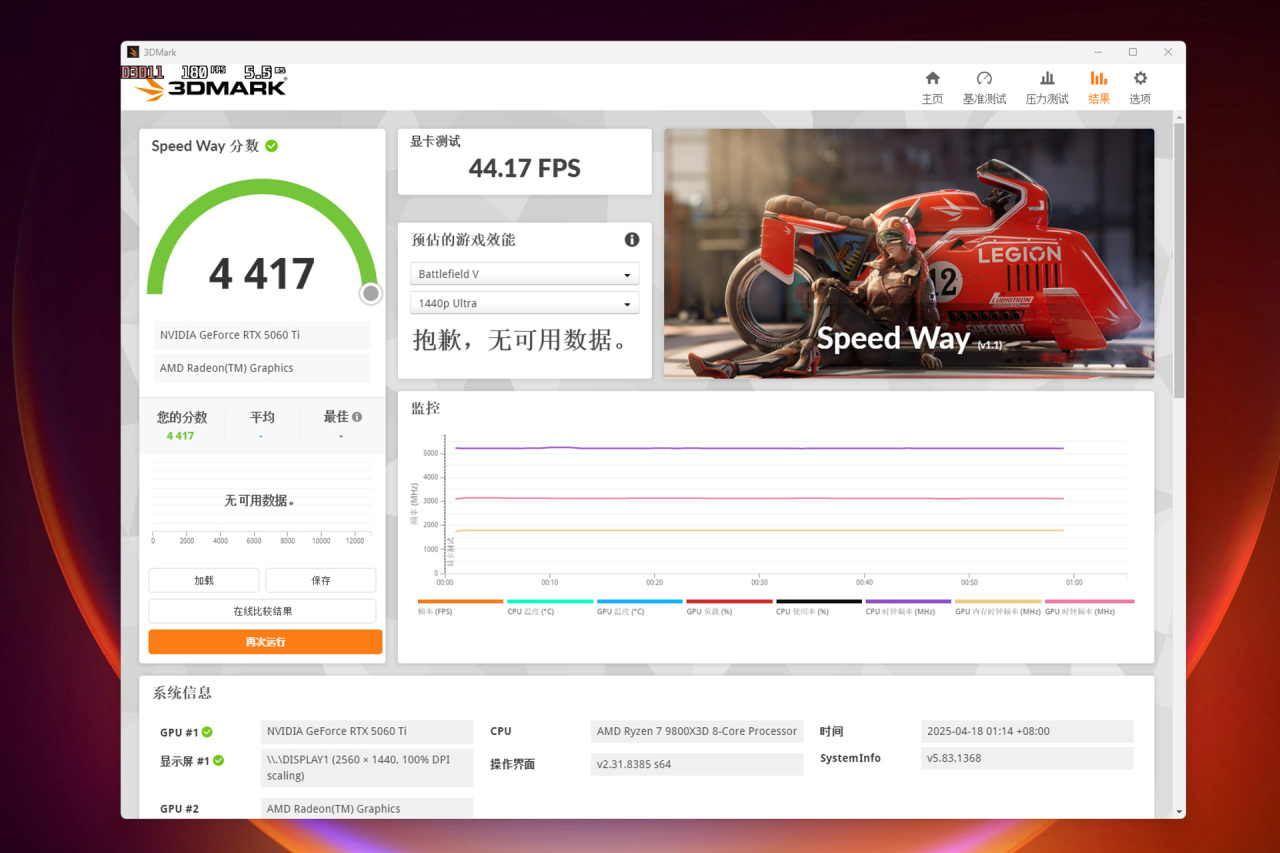The image size is (1280, 853).
Task: Click the GPU #2 value AMD Radeon(TM) Graphics
Action: pos(367,809)
